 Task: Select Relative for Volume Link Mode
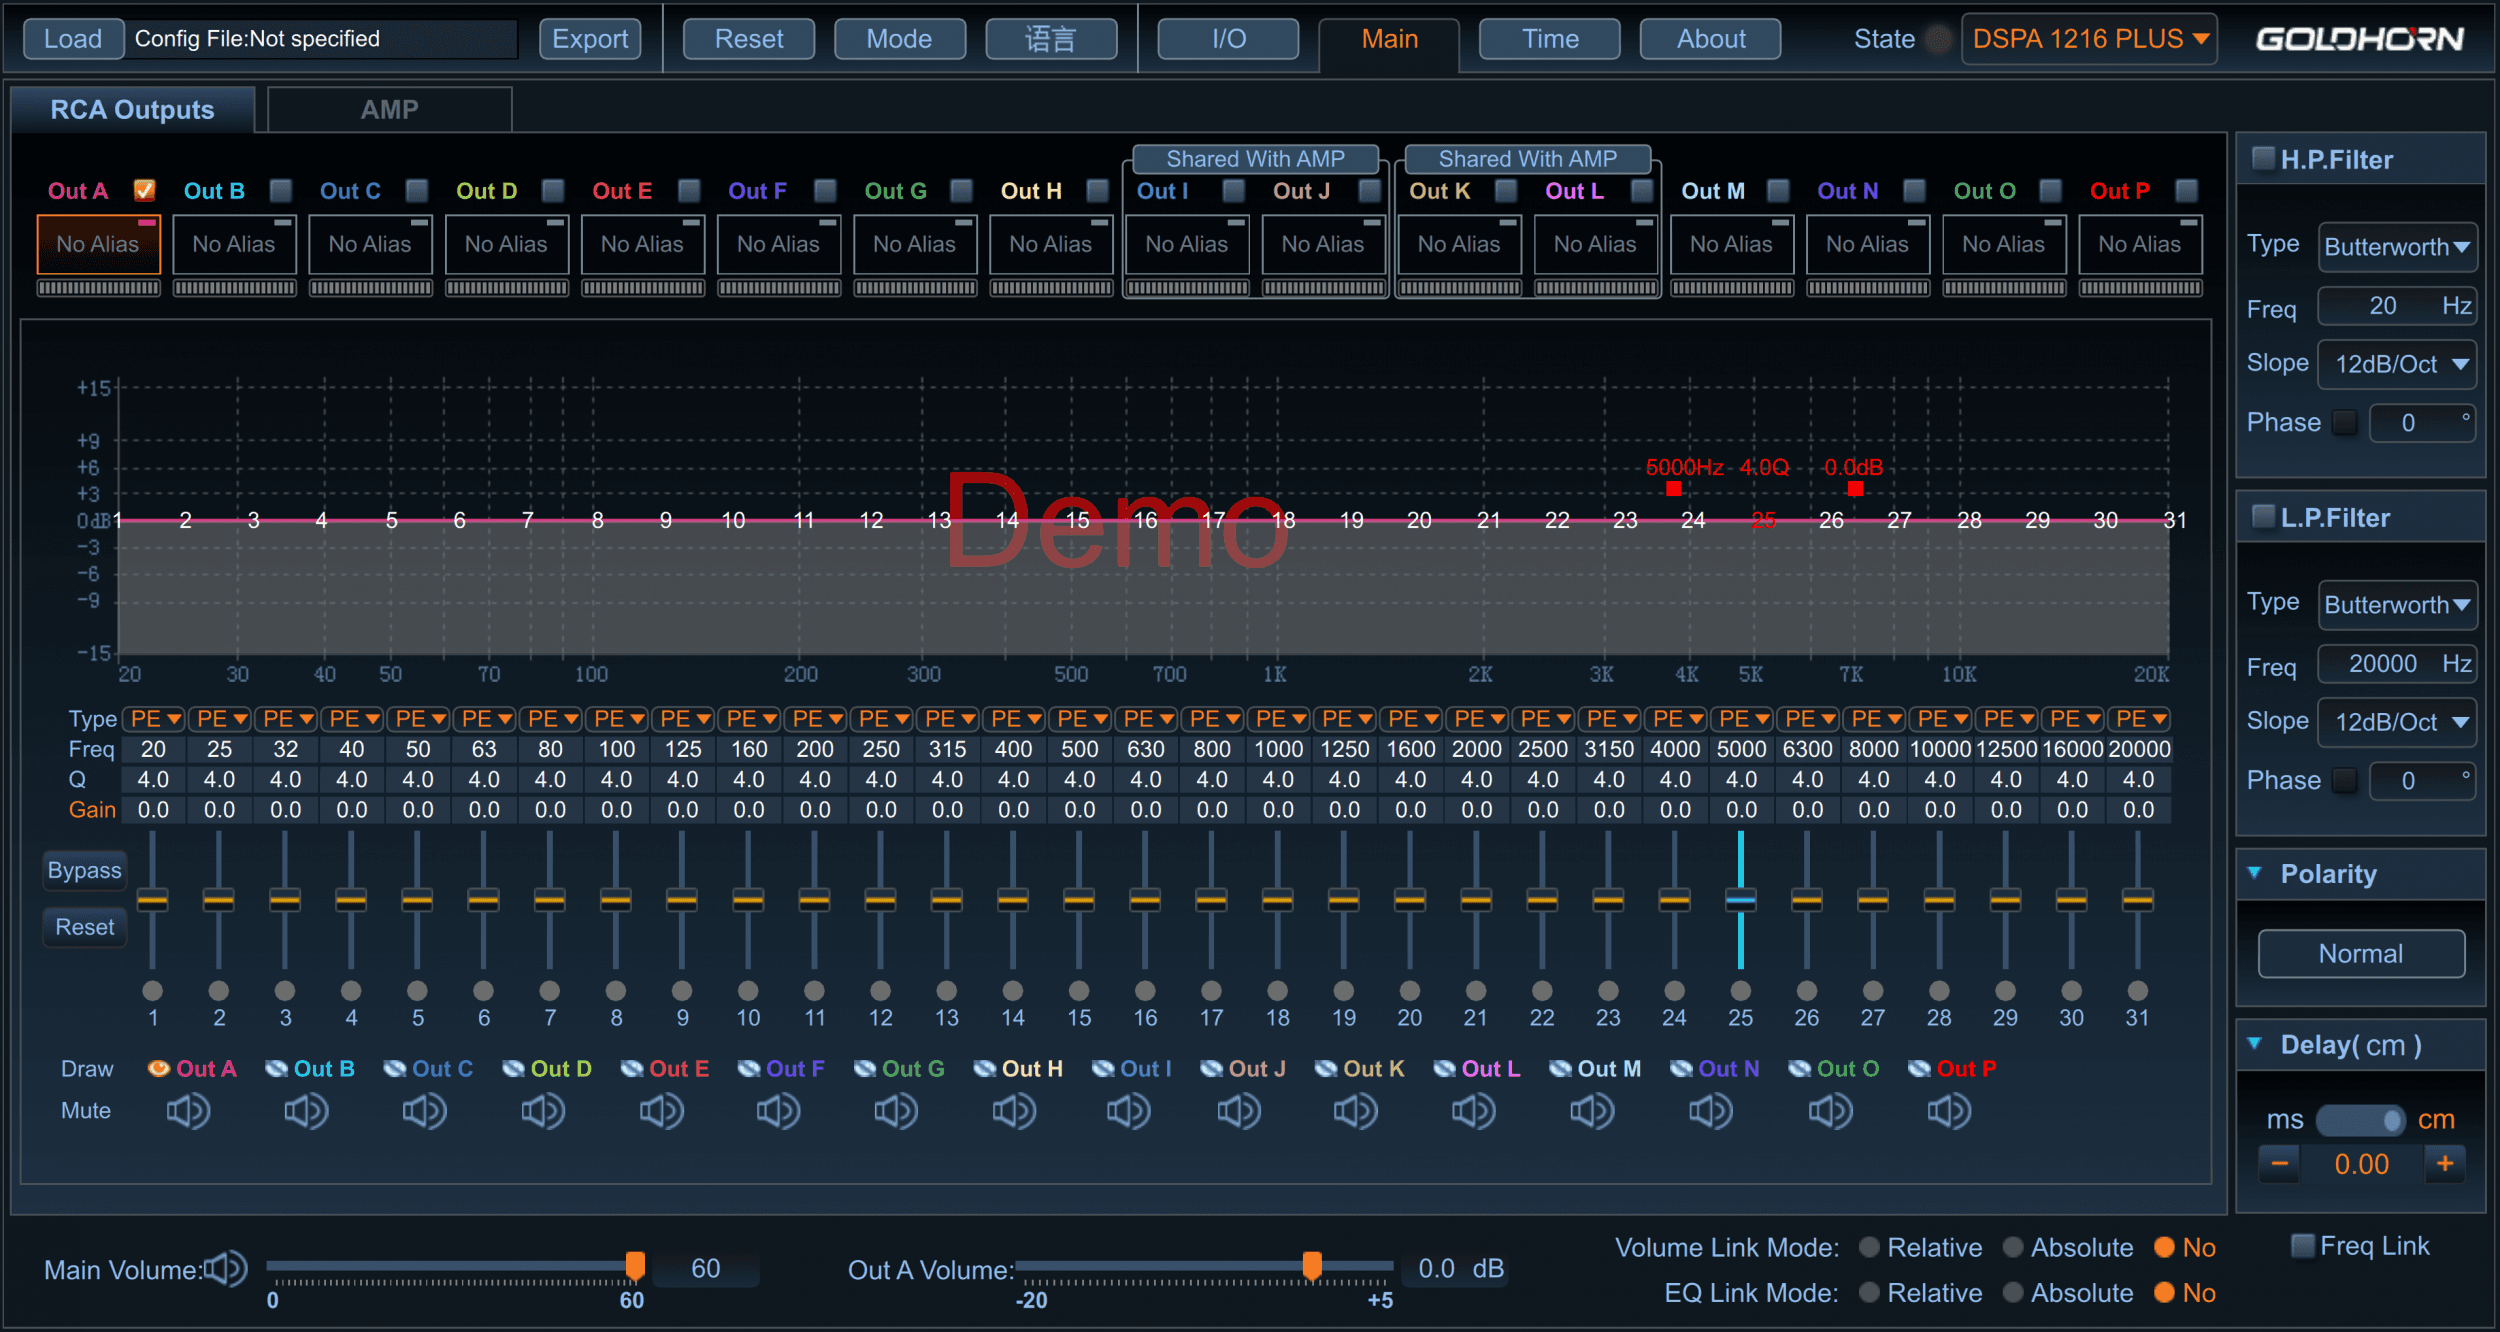click(x=1869, y=1247)
